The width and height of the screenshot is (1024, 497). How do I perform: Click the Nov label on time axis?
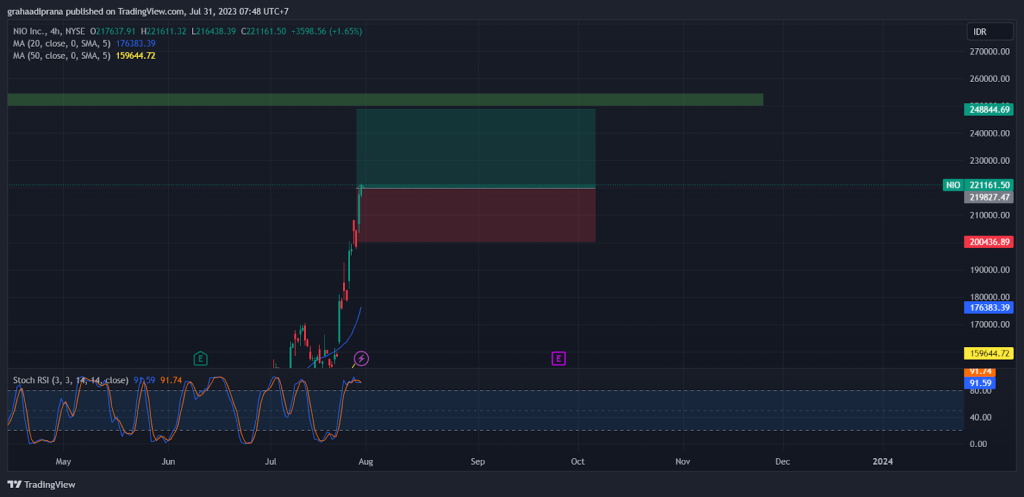coord(682,462)
